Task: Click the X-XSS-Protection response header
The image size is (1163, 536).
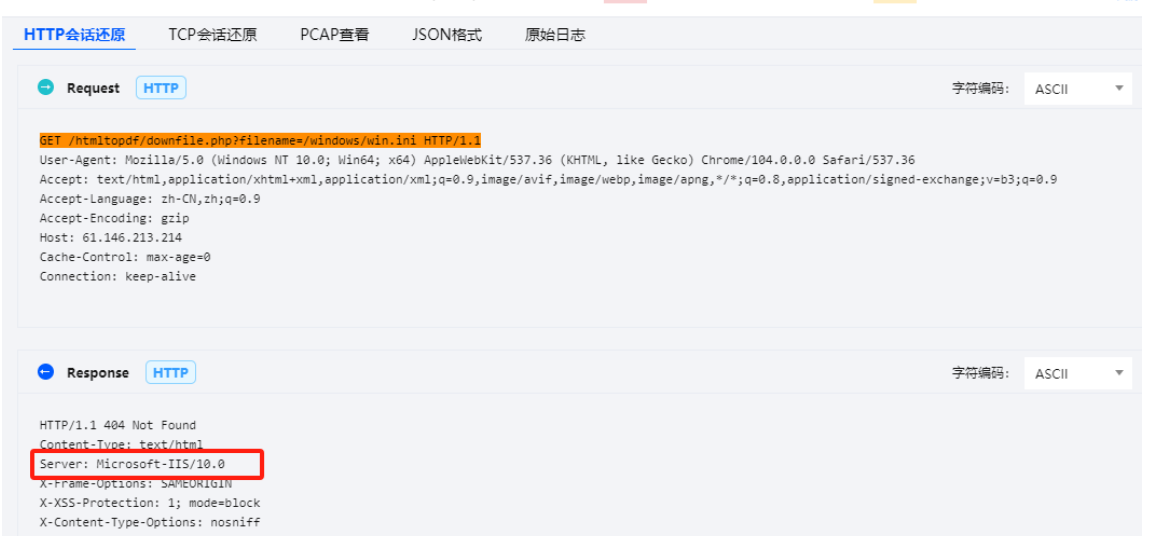Action: click(150, 503)
